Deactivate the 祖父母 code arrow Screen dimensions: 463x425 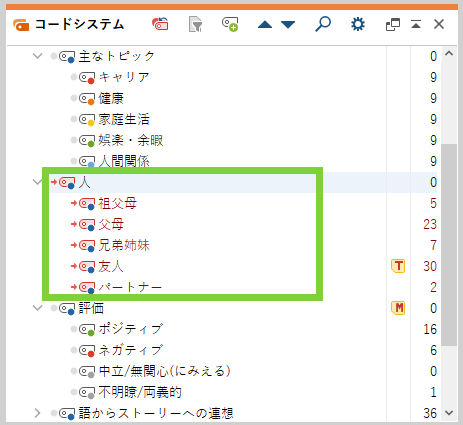pos(74,203)
